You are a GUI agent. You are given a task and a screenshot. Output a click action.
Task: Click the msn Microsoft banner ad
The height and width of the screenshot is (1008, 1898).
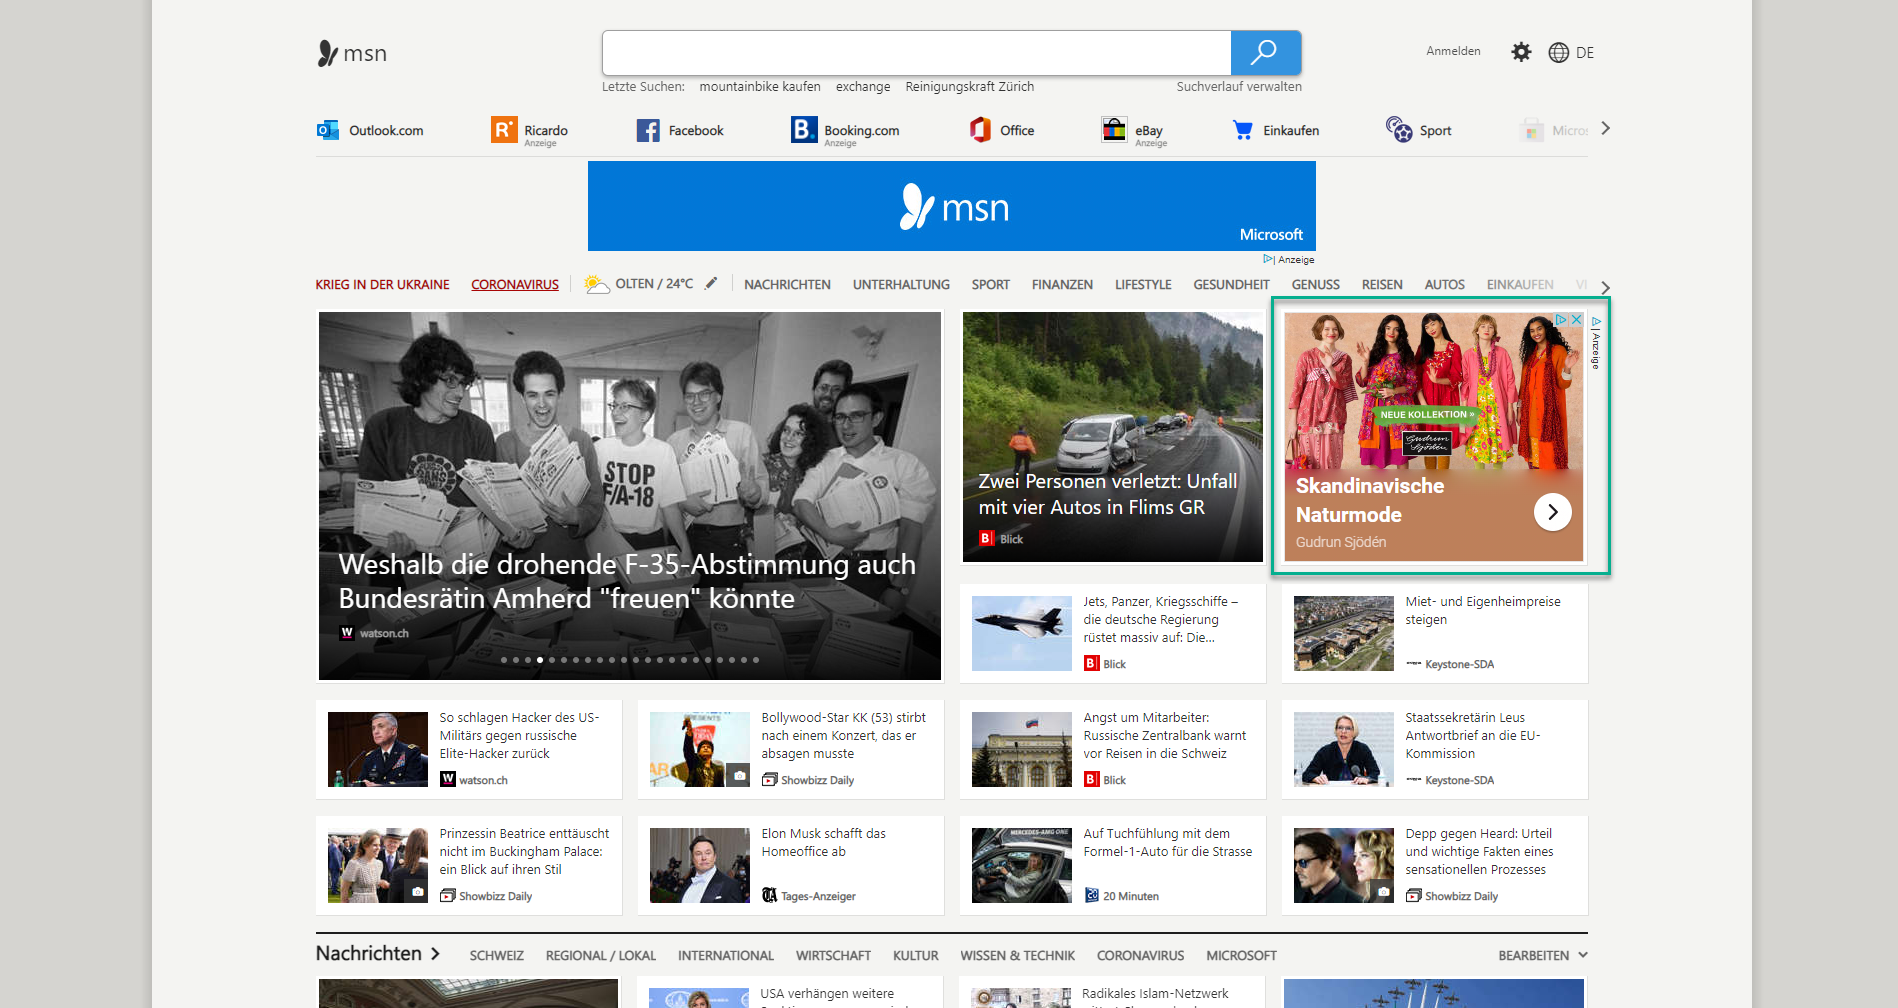click(951, 206)
